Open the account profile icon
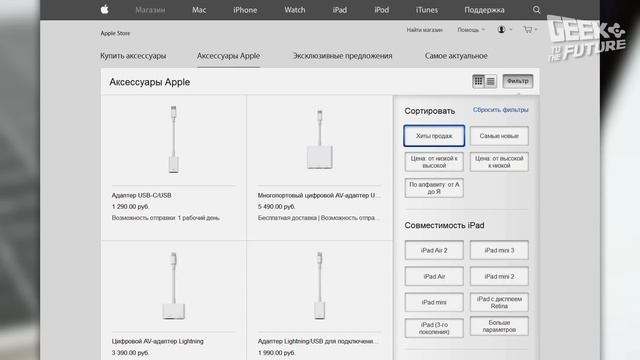The width and height of the screenshot is (640, 360). (501, 29)
